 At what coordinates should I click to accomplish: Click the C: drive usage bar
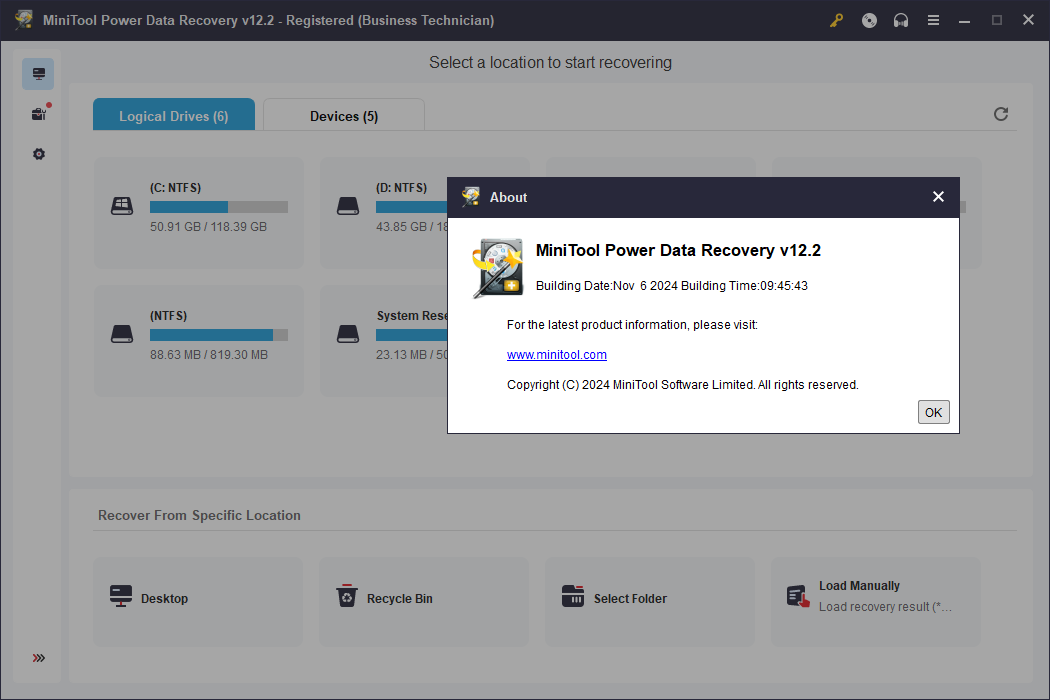coord(219,207)
